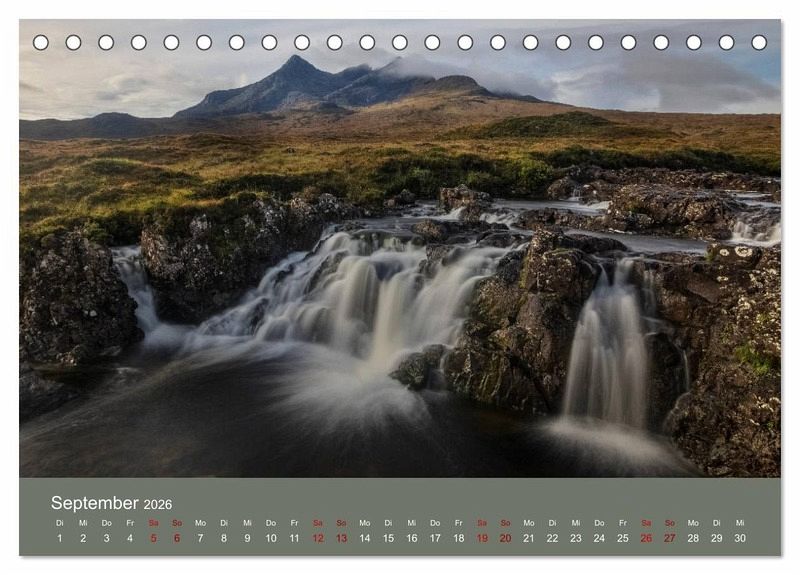Click the 2026 year label
The height and width of the screenshot is (575, 800).
(x=158, y=504)
